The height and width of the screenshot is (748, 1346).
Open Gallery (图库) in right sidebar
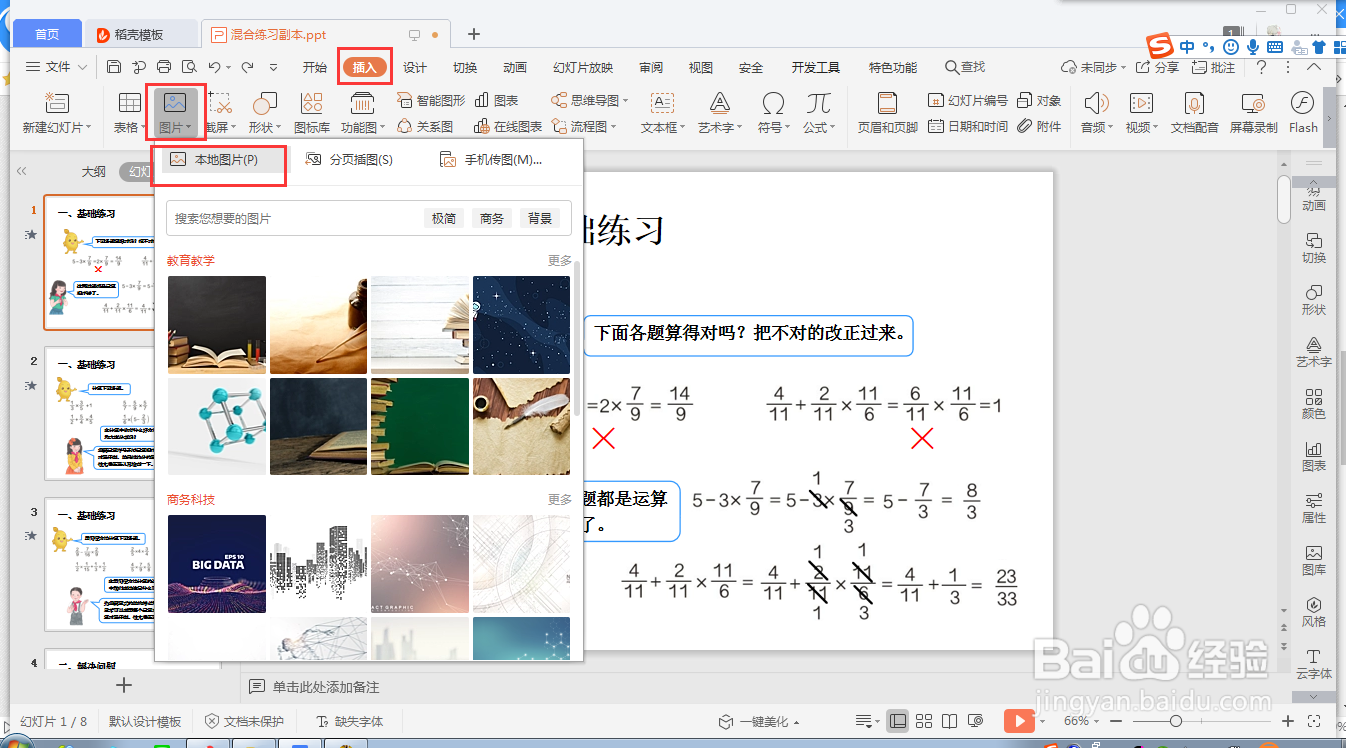click(1314, 560)
